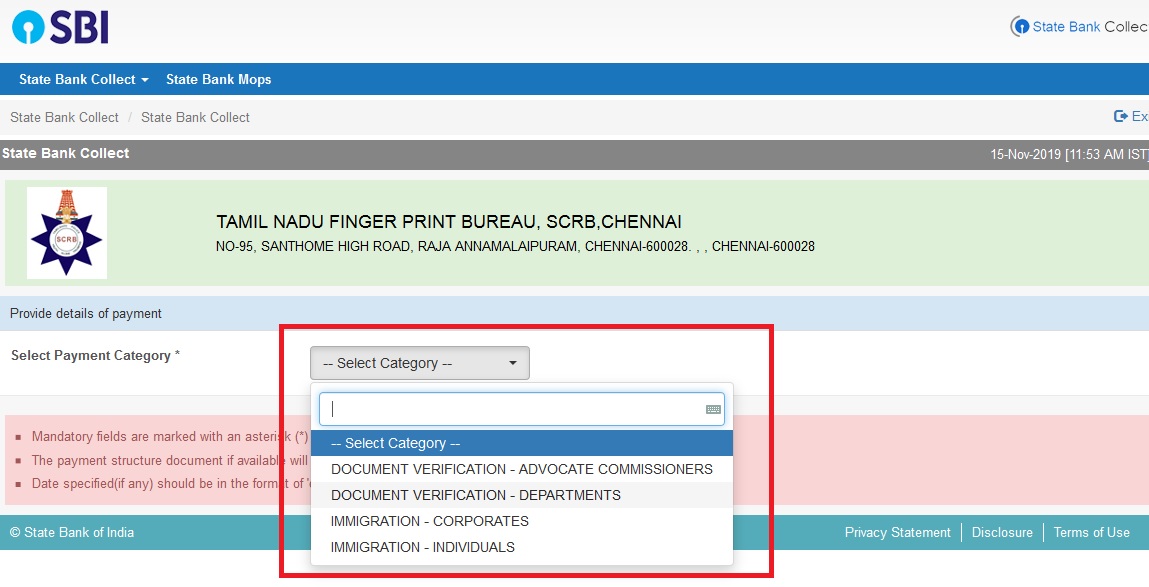This screenshot has height=587, width=1149.
Task: Toggle the Select Category dropdown button
Action: 419,363
